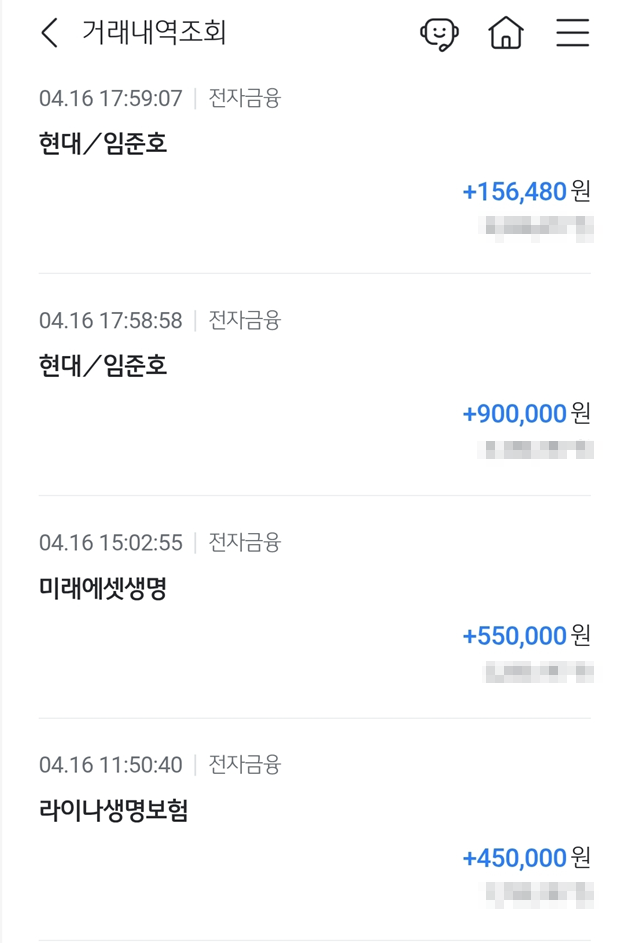625x943 pixels.
Task: Open the hamburger menu icon
Action: click(x=571, y=33)
